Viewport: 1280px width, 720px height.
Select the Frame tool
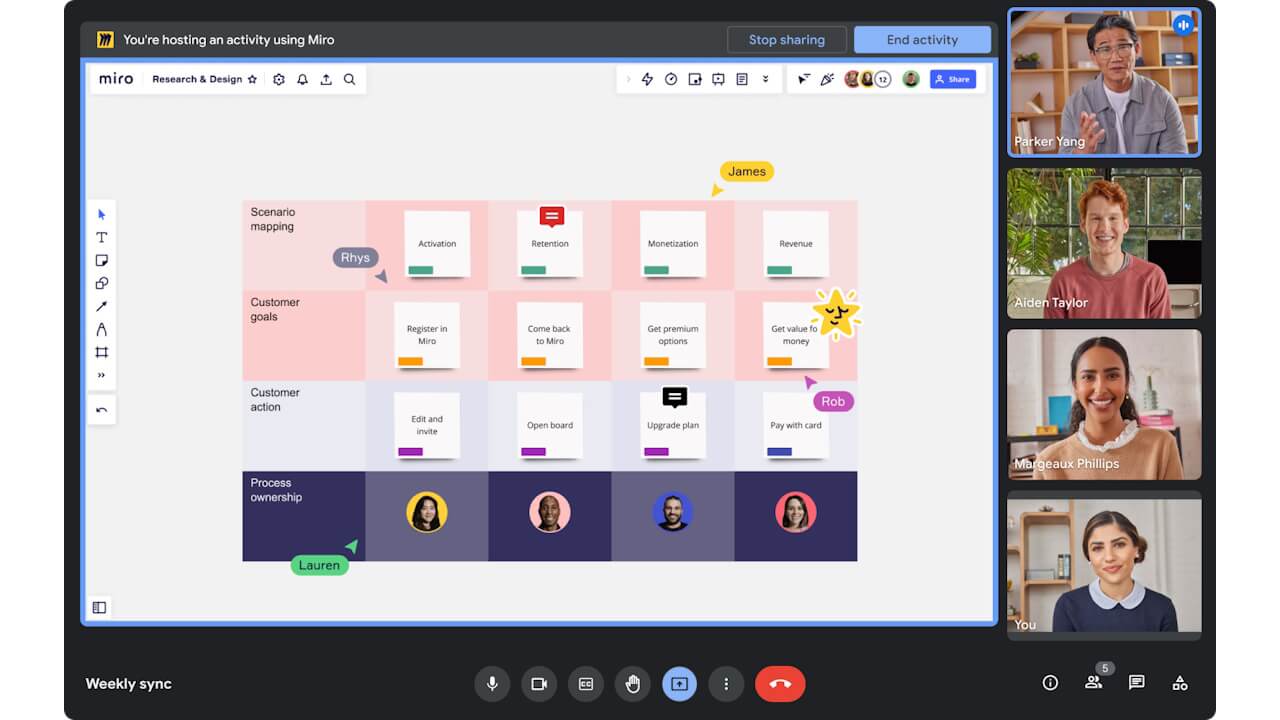[x=101, y=352]
